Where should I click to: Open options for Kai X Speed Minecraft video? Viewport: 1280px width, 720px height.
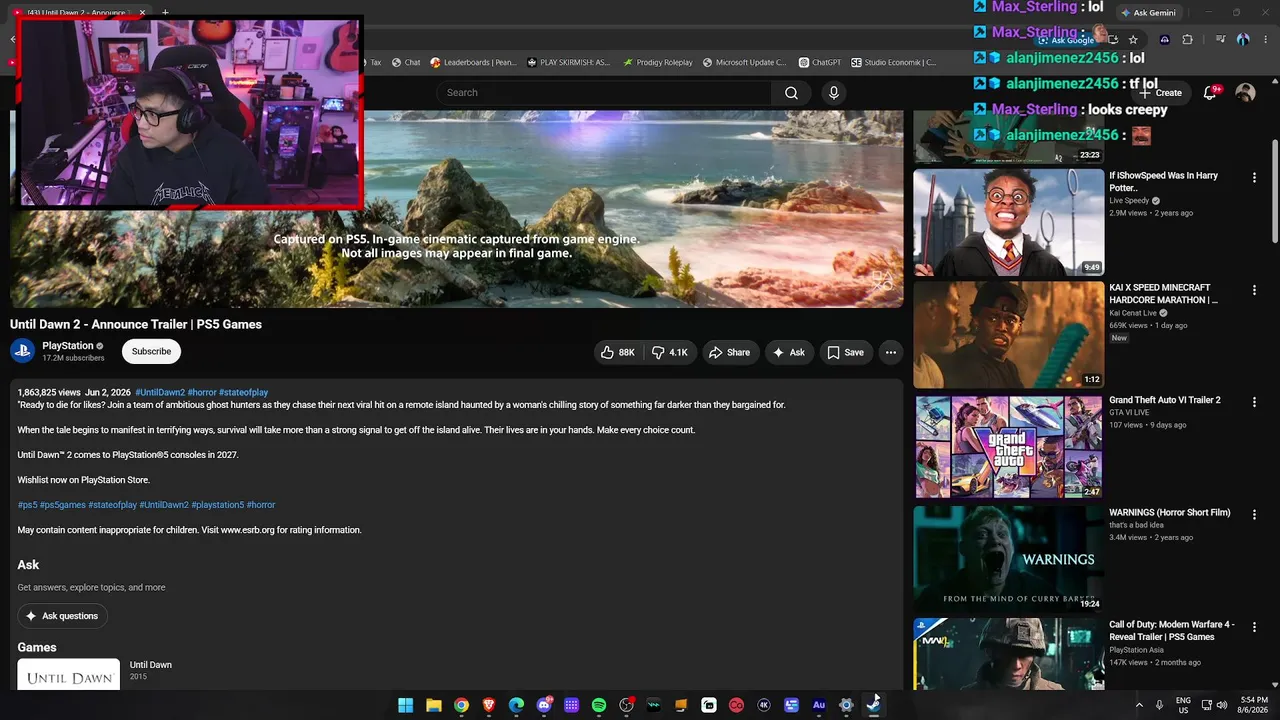(1254, 290)
